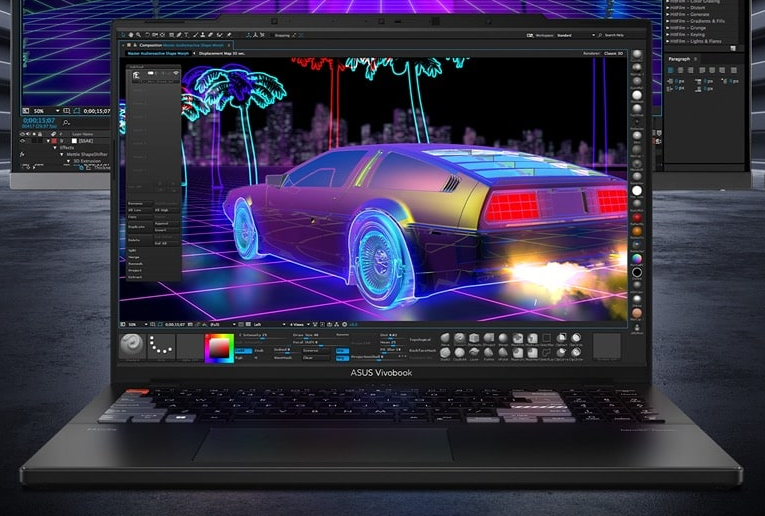Toggle the highlighted blue Mrgb button
This screenshot has width=765, height=516.
click(x=342, y=358)
